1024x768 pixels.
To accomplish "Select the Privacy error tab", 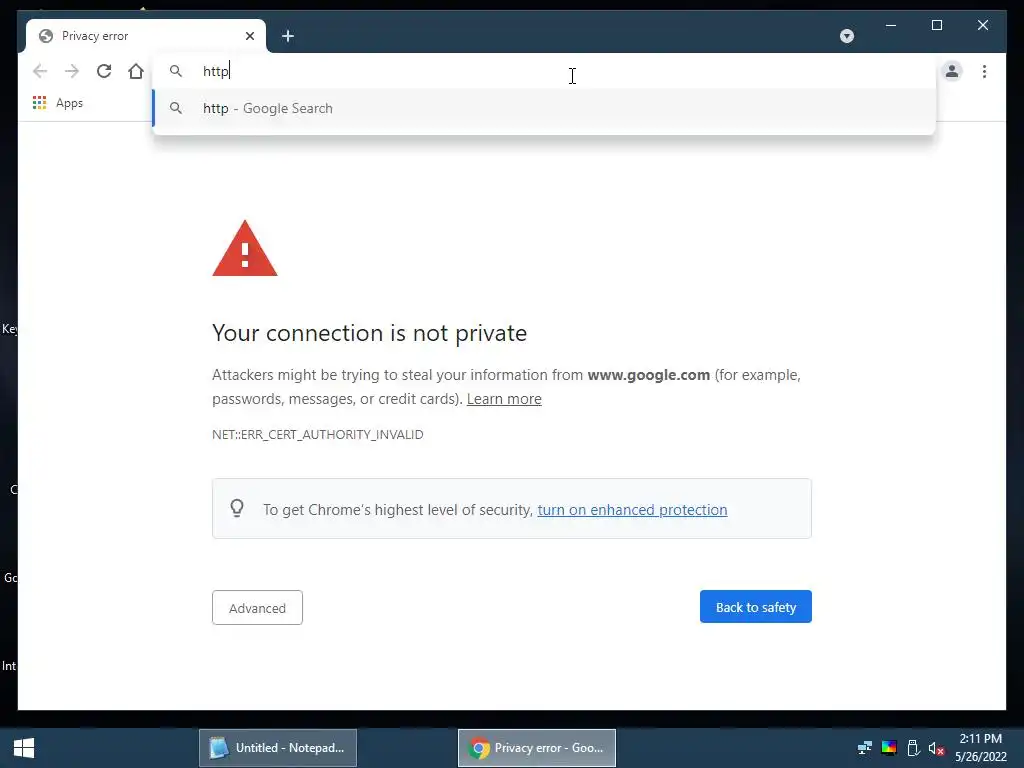I will pos(146,36).
